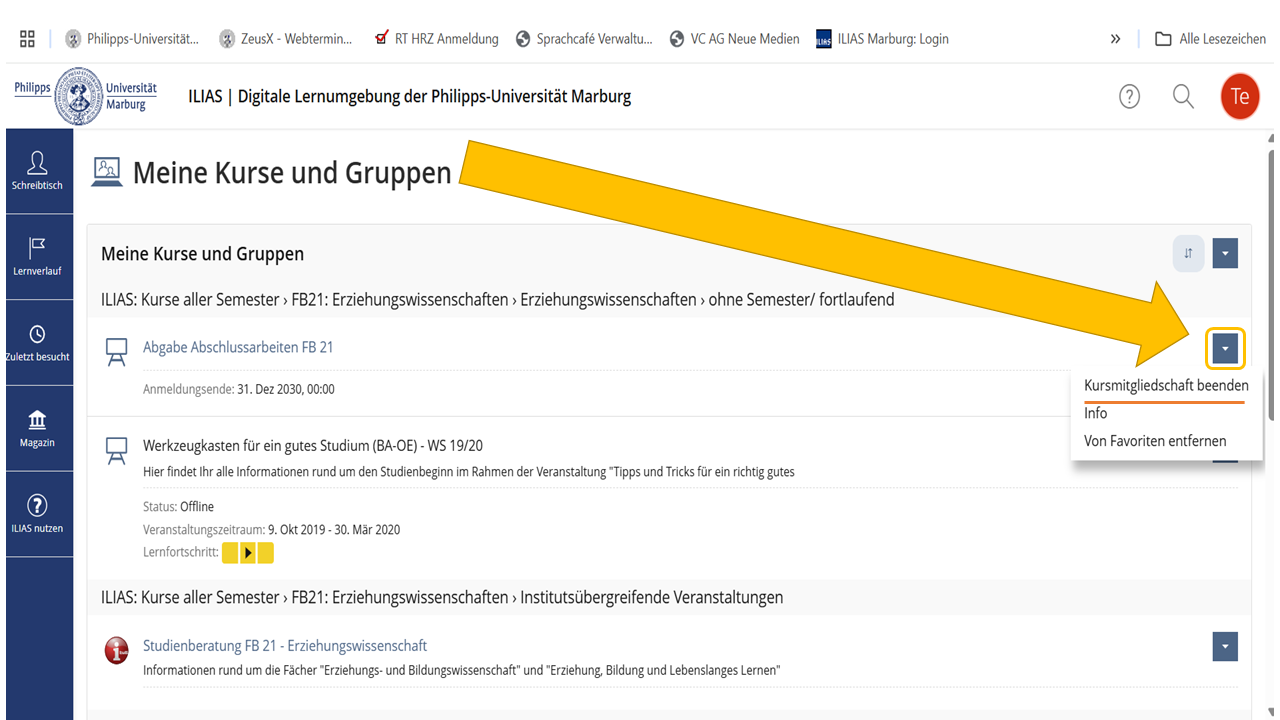Open 'Studienberatung FB 21 - Erziehungswissenschaft' link

click(x=285, y=646)
